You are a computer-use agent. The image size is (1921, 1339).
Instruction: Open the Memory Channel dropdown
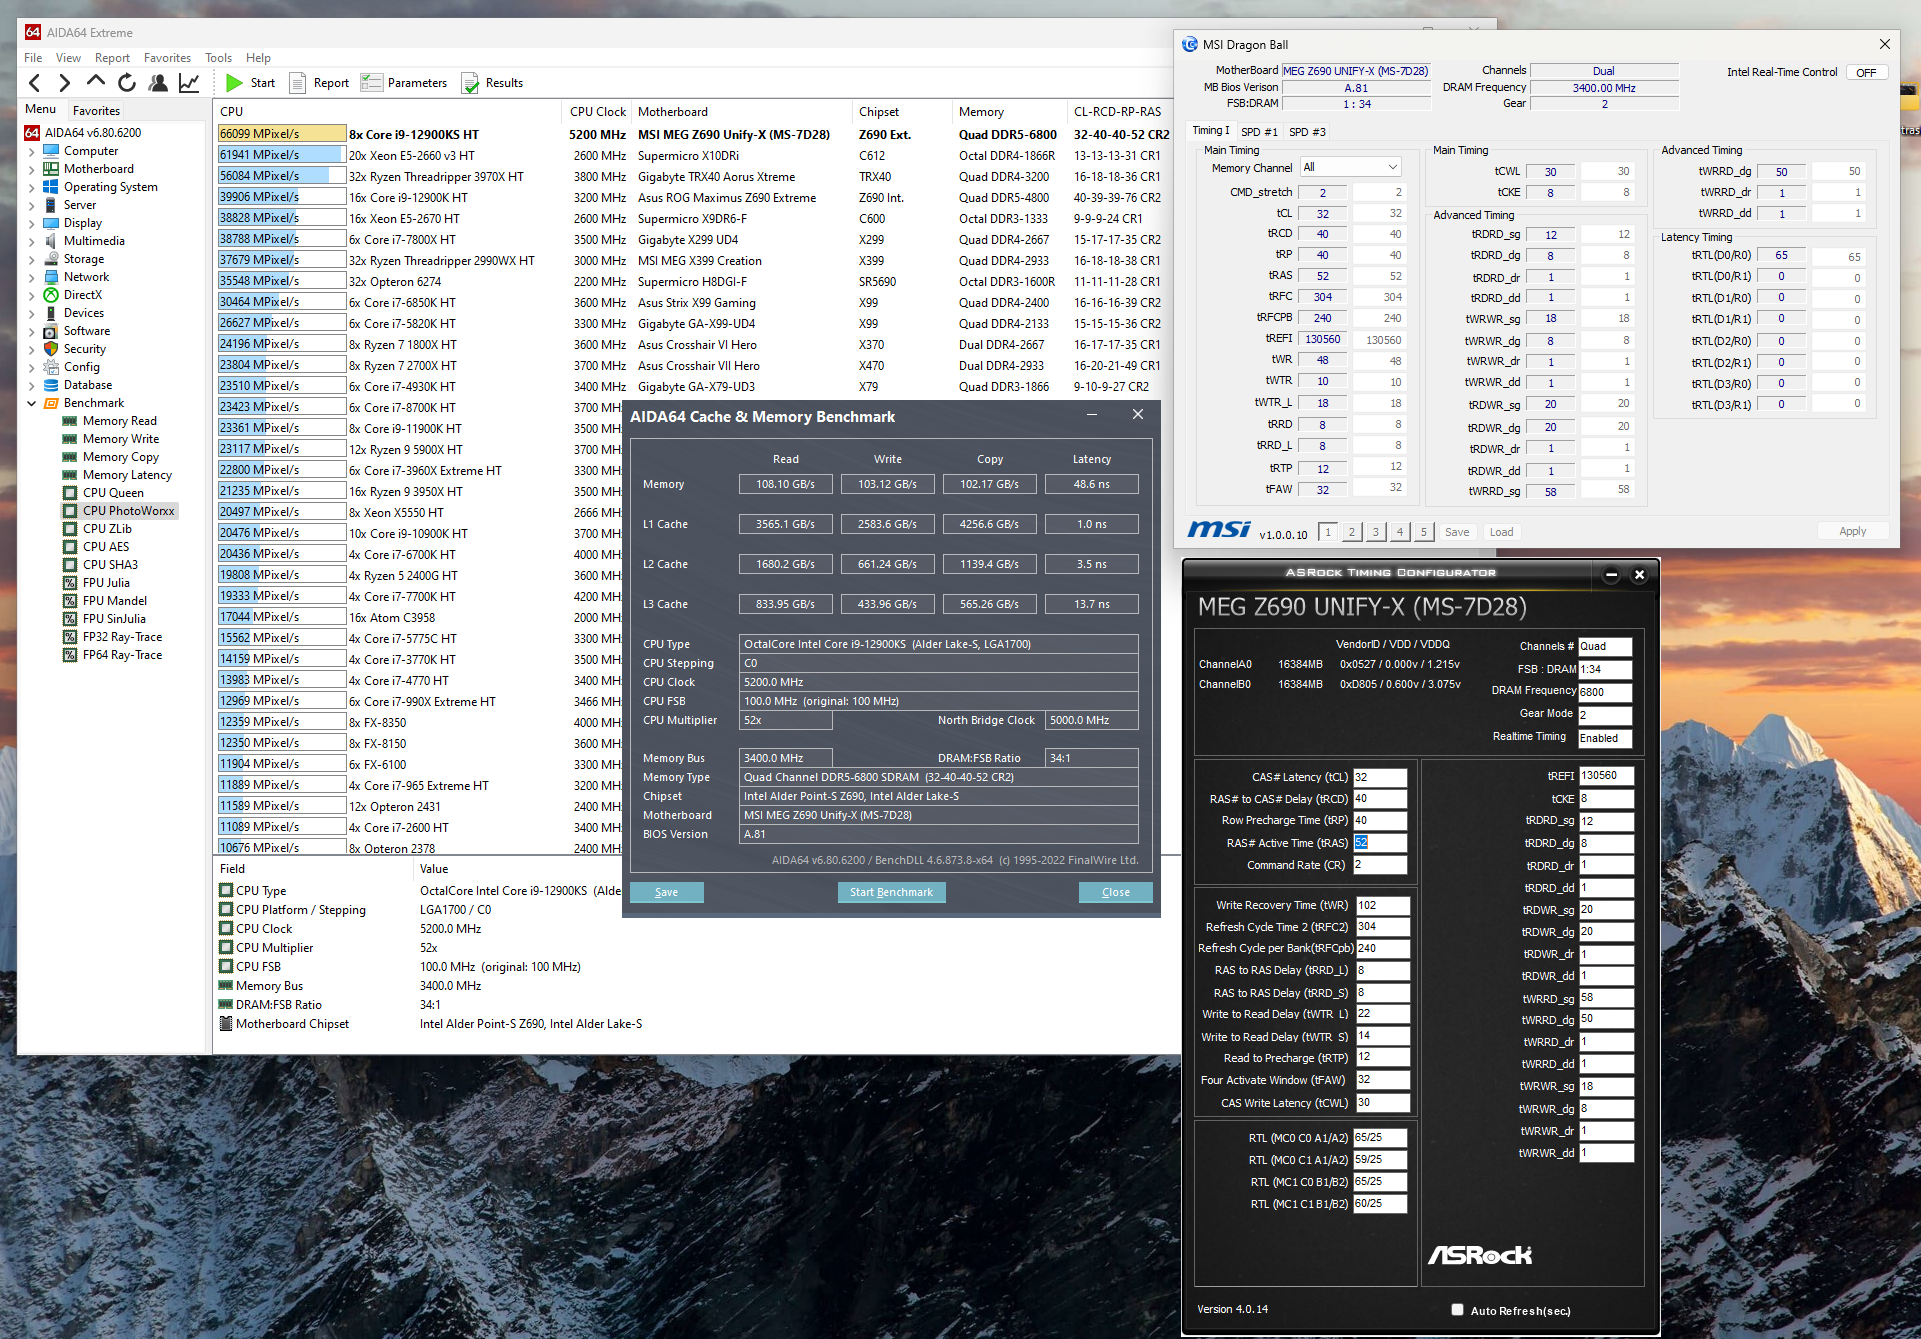[1350, 167]
